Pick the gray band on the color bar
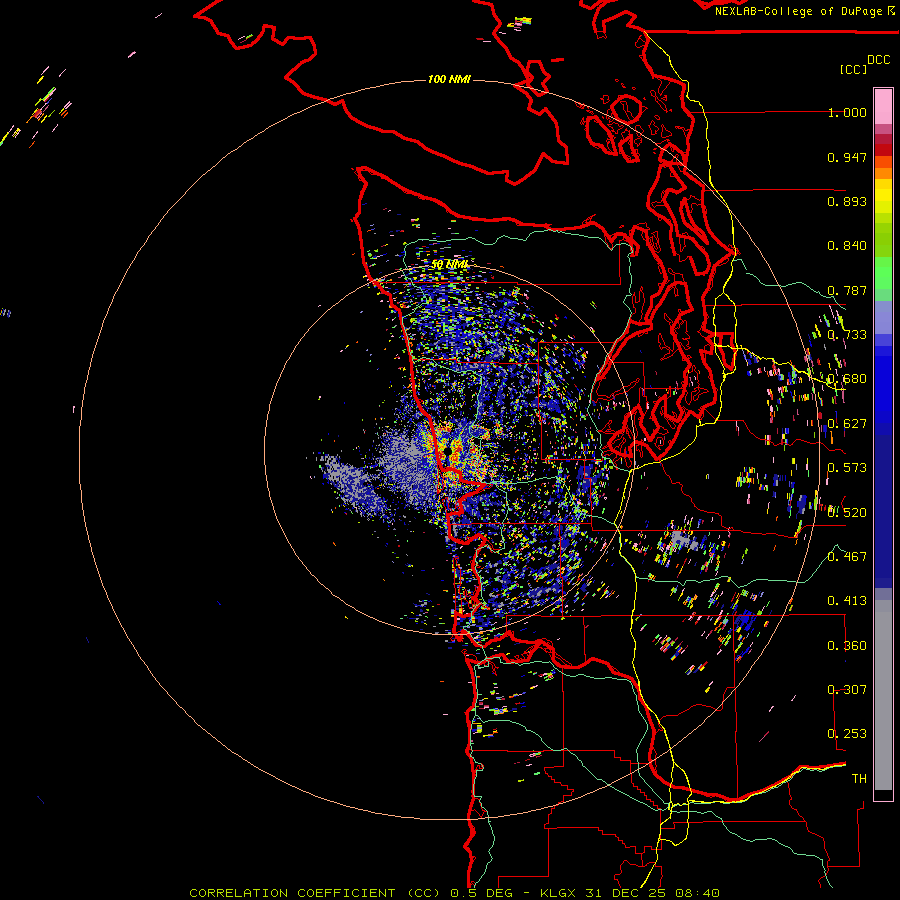Image resolution: width=900 pixels, height=900 pixels. tap(883, 695)
